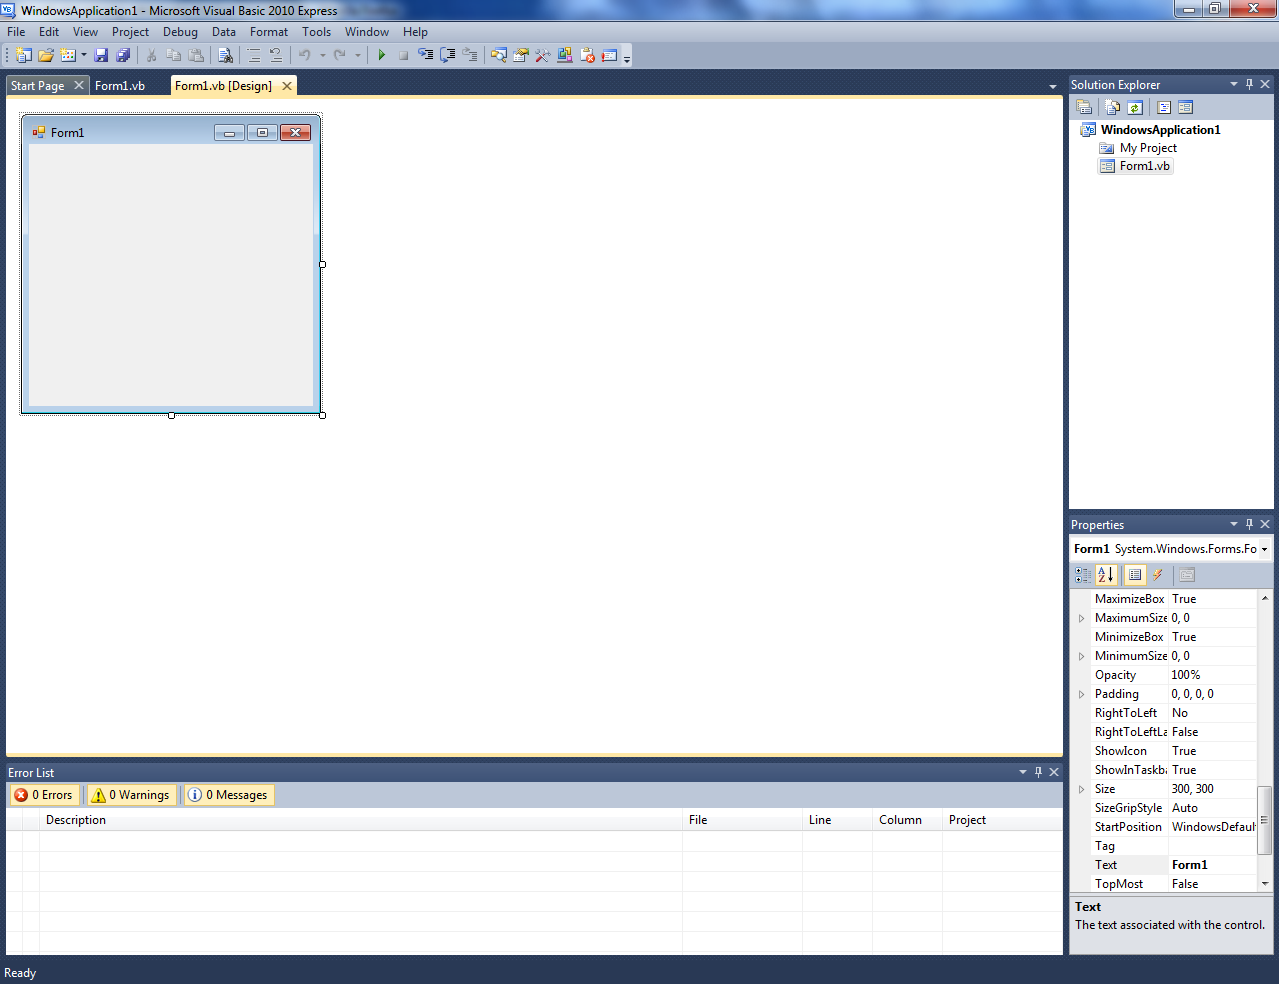Click the Refresh icon in Solution Explorer
Viewport: 1279px width, 984px height.
[1134, 107]
